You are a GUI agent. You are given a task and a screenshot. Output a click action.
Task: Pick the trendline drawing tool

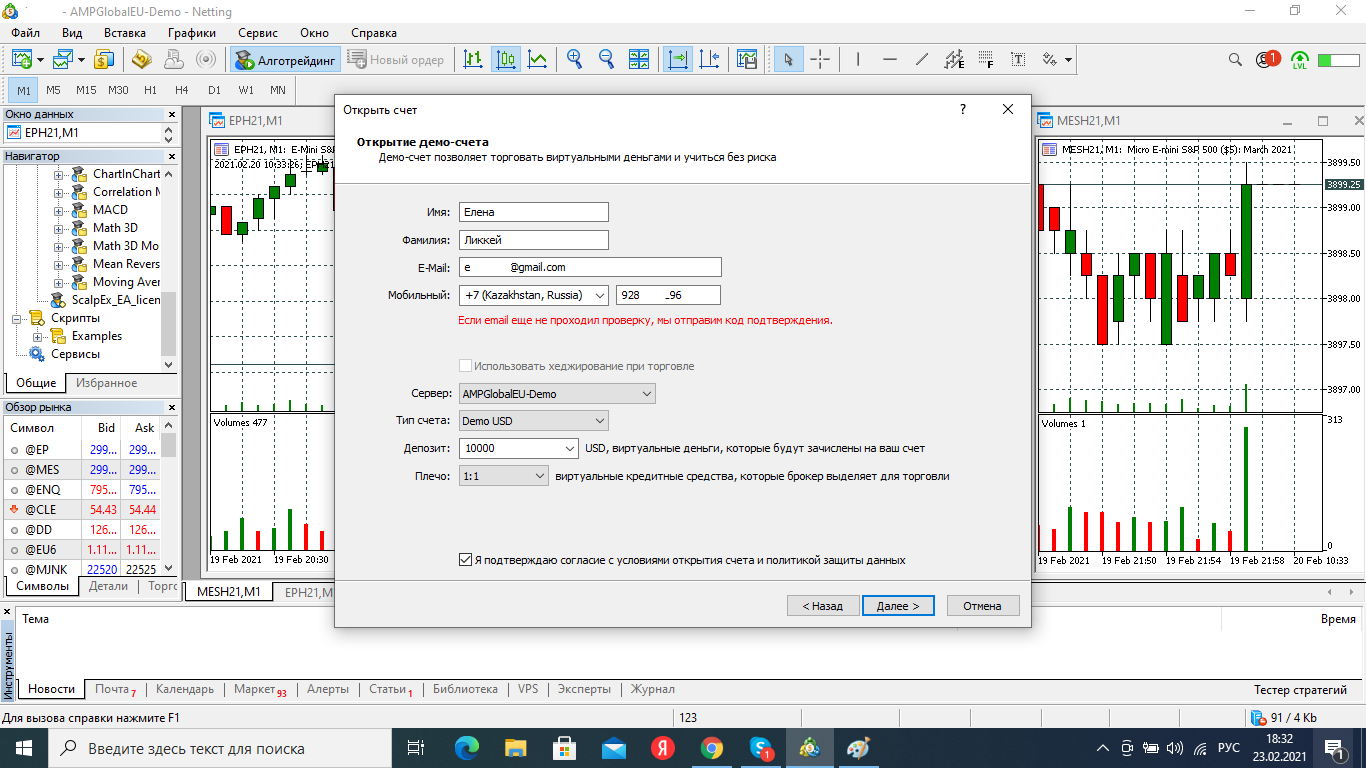922,60
